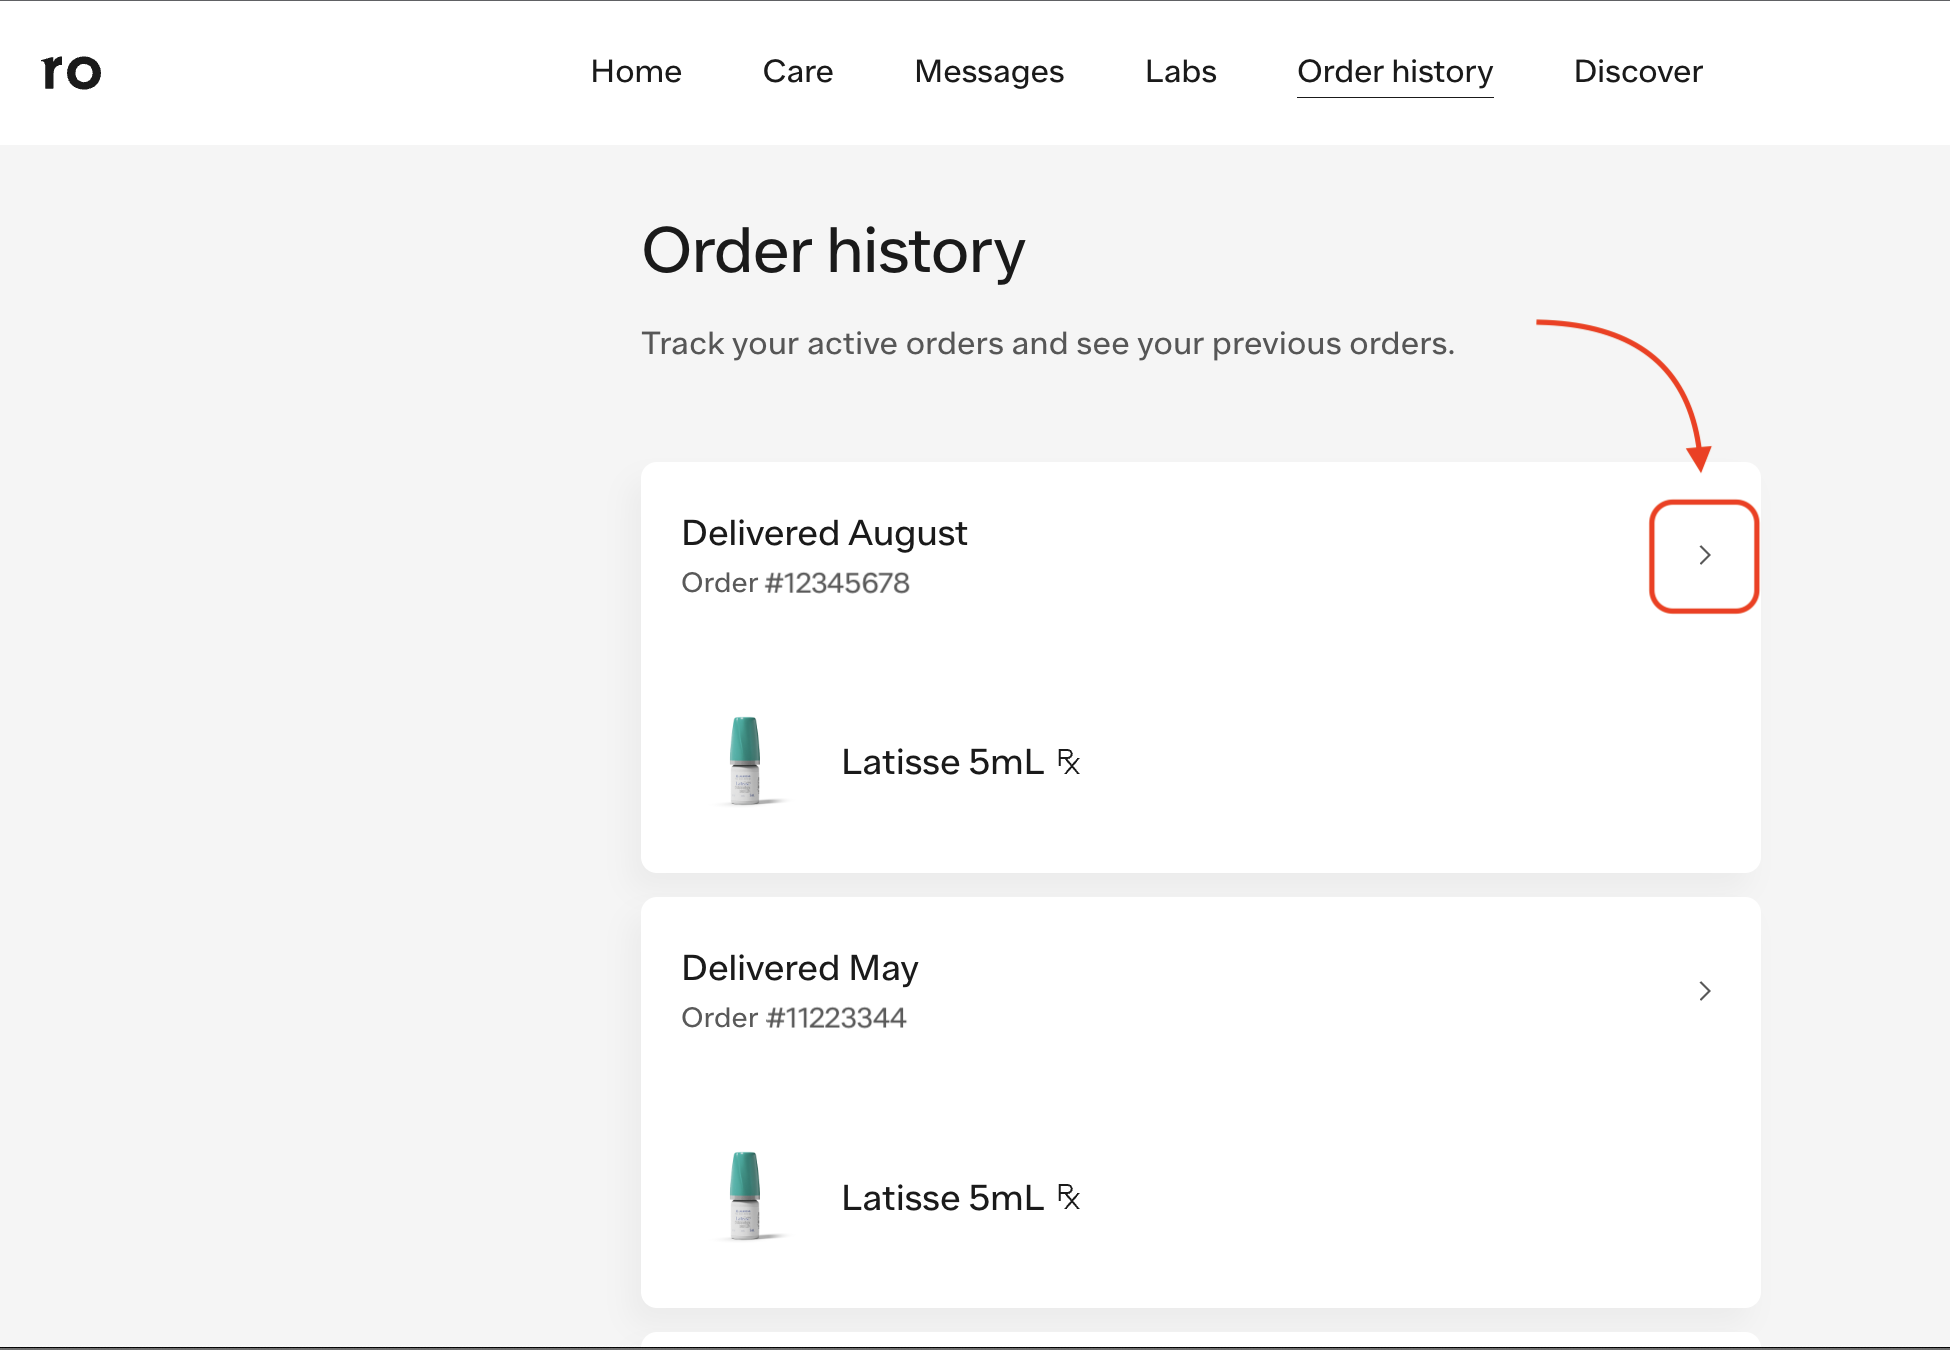Image resolution: width=1950 pixels, height=1350 pixels.
Task: Select the Latisse 5mL name in the August order
Action: 942,762
